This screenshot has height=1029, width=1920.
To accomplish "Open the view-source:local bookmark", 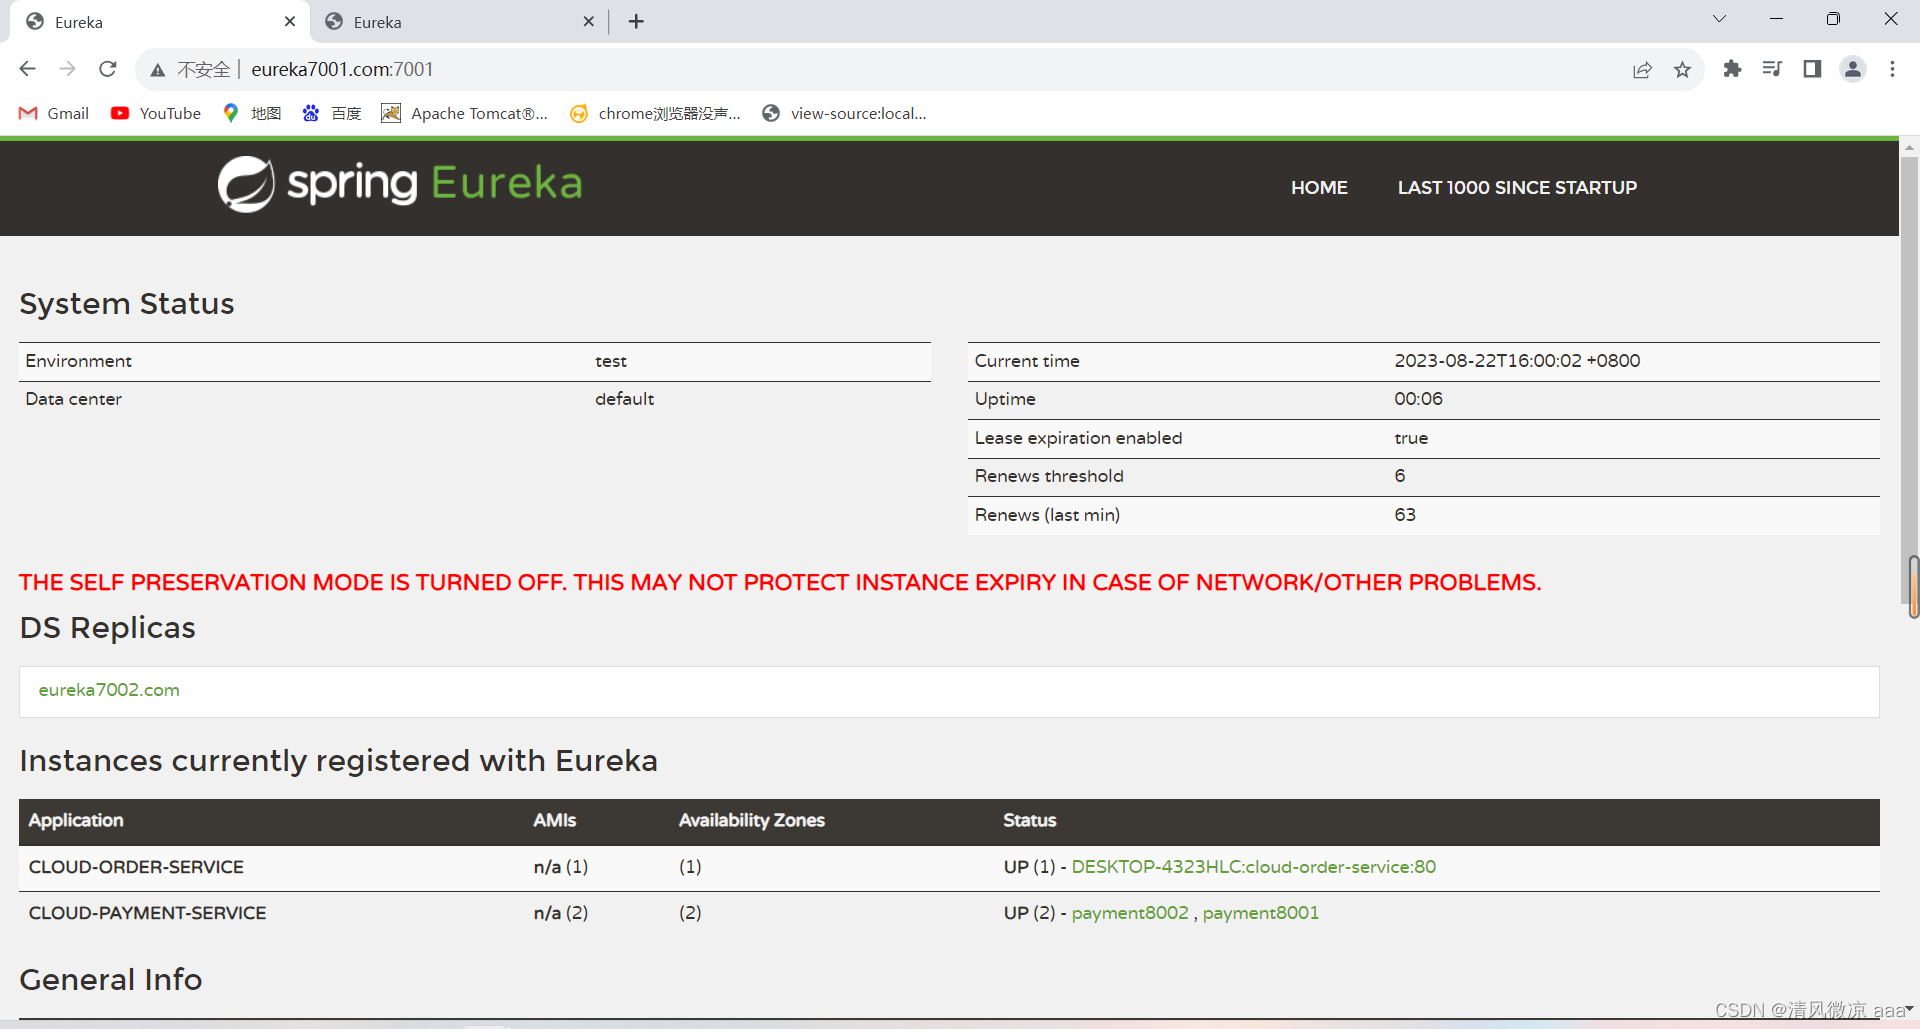I will tap(844, 113).
